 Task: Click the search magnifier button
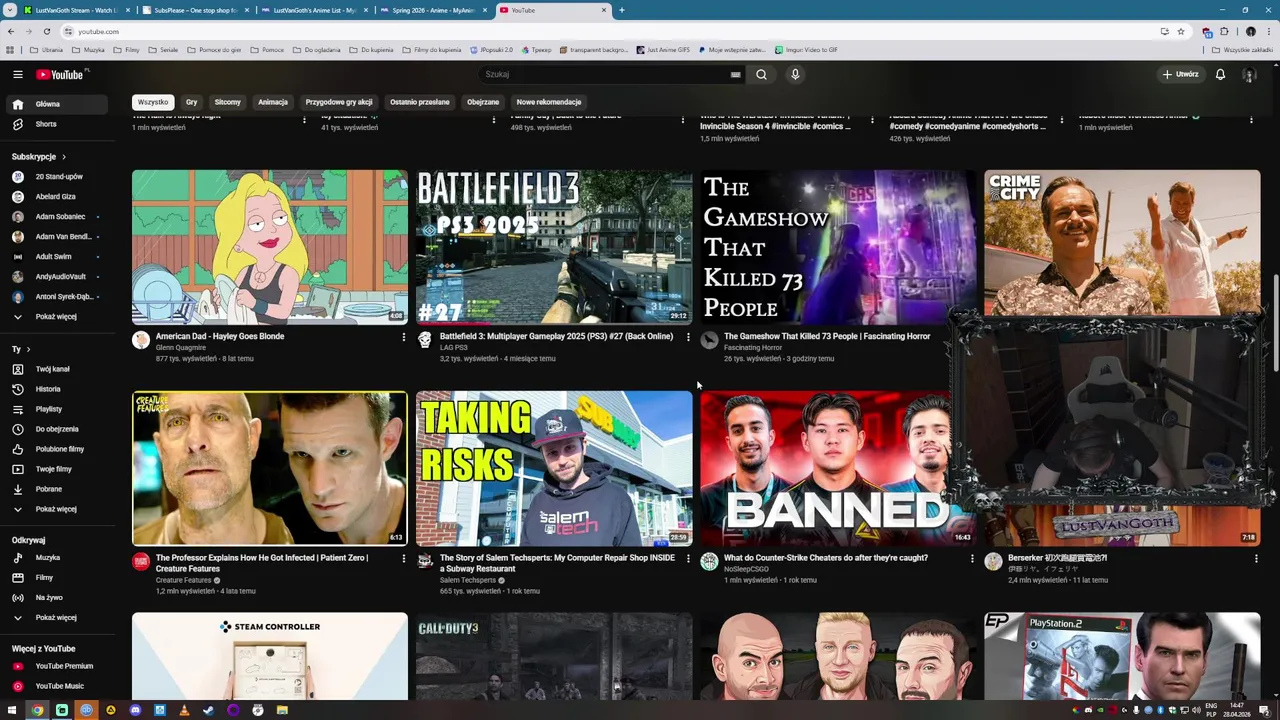tap(761, 74)
